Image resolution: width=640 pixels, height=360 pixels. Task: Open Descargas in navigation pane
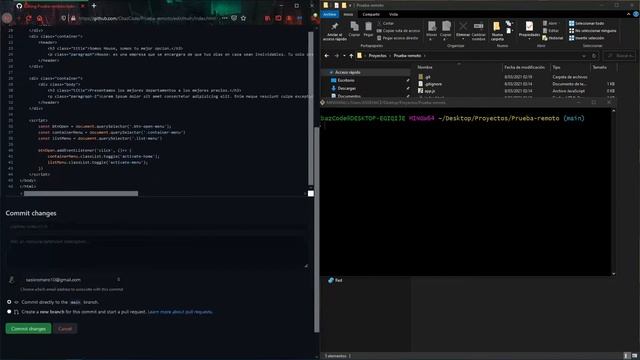click(347, 88)
